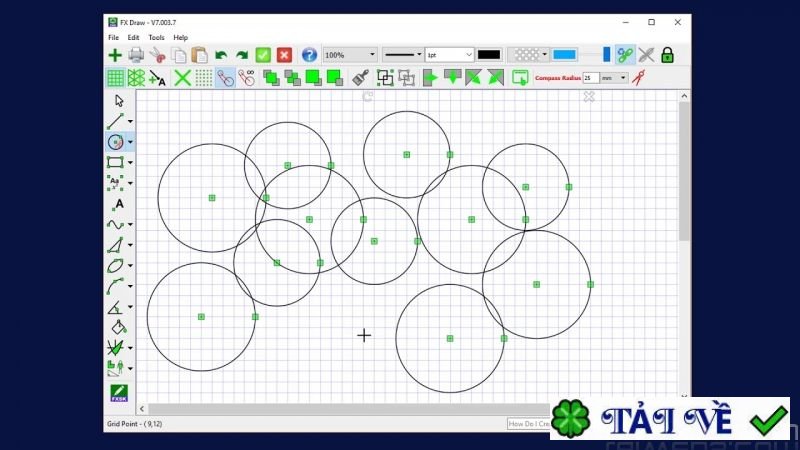Screen dimensions: 800x450
Task: Click the blue transparency slider handle
Action: 607,55
